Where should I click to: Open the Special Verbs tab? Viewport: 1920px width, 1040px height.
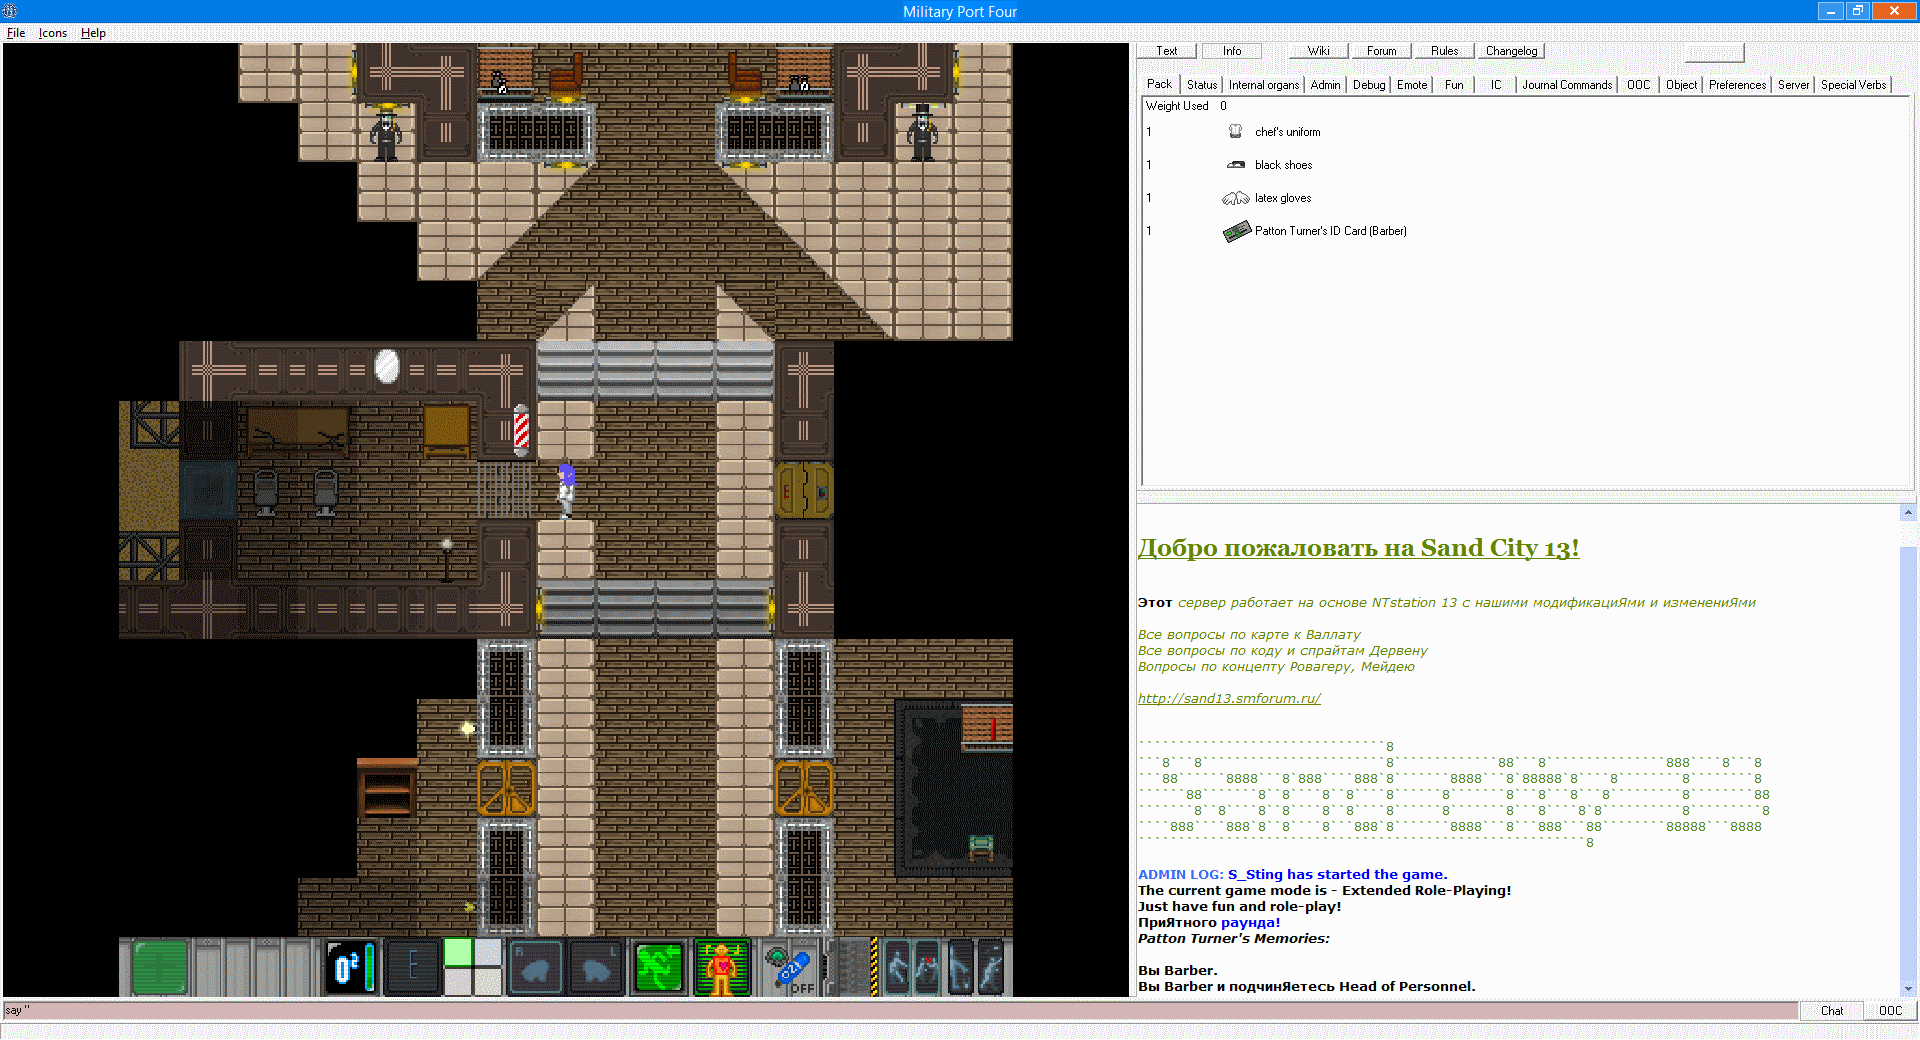point(1854,85)
